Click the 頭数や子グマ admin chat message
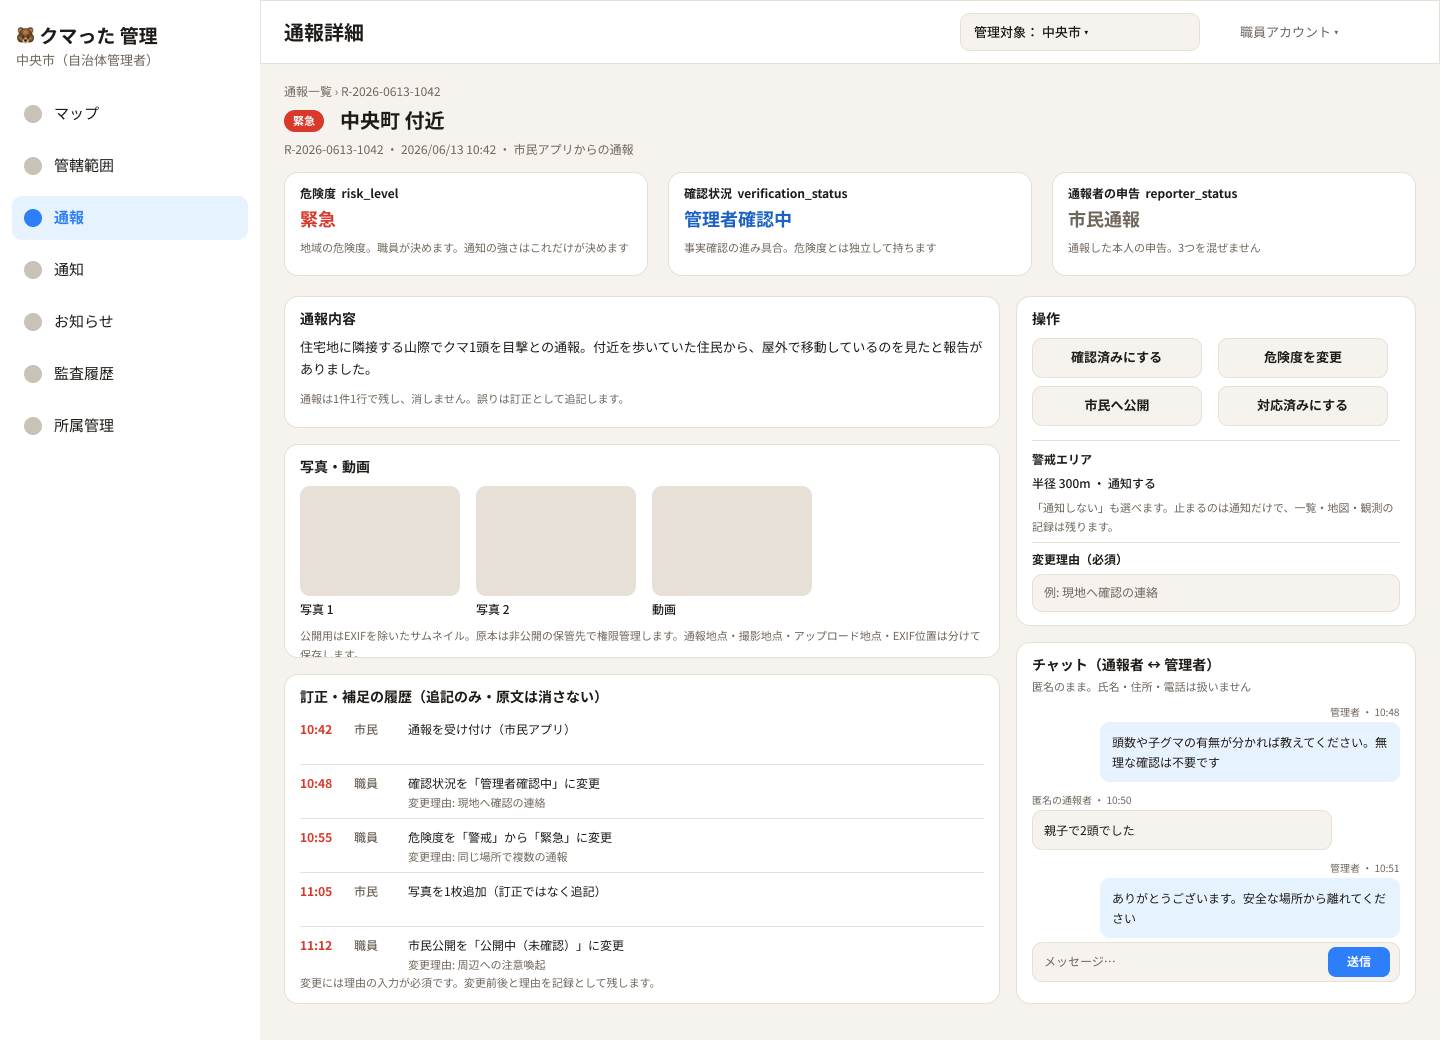The image size is (1440, 1040). pos(1250,752)
